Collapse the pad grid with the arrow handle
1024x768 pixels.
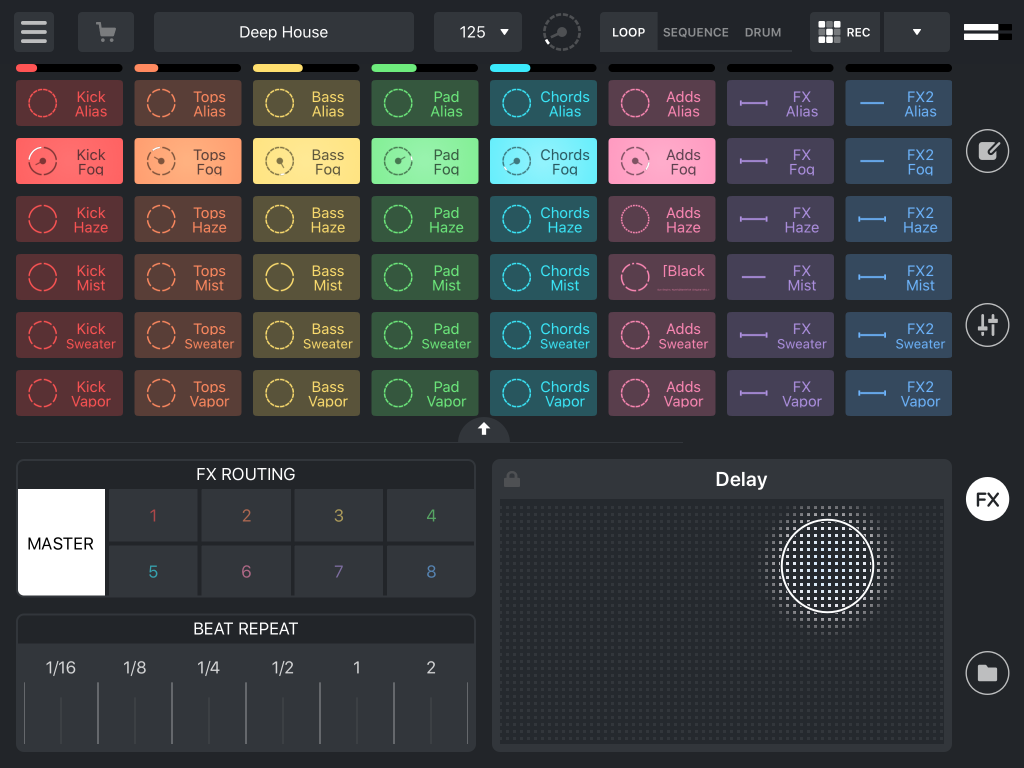(x=484, y=429)
